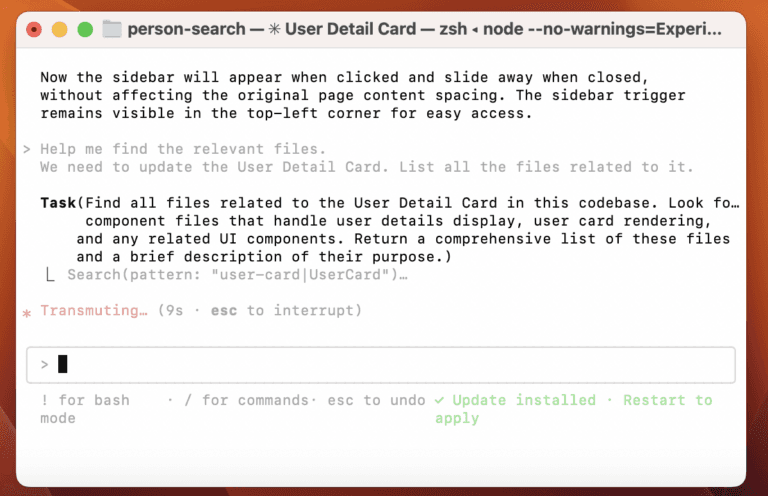Click the branch connector before the Search line
This screenshot has height=496, width=768.
coord(50,274)
